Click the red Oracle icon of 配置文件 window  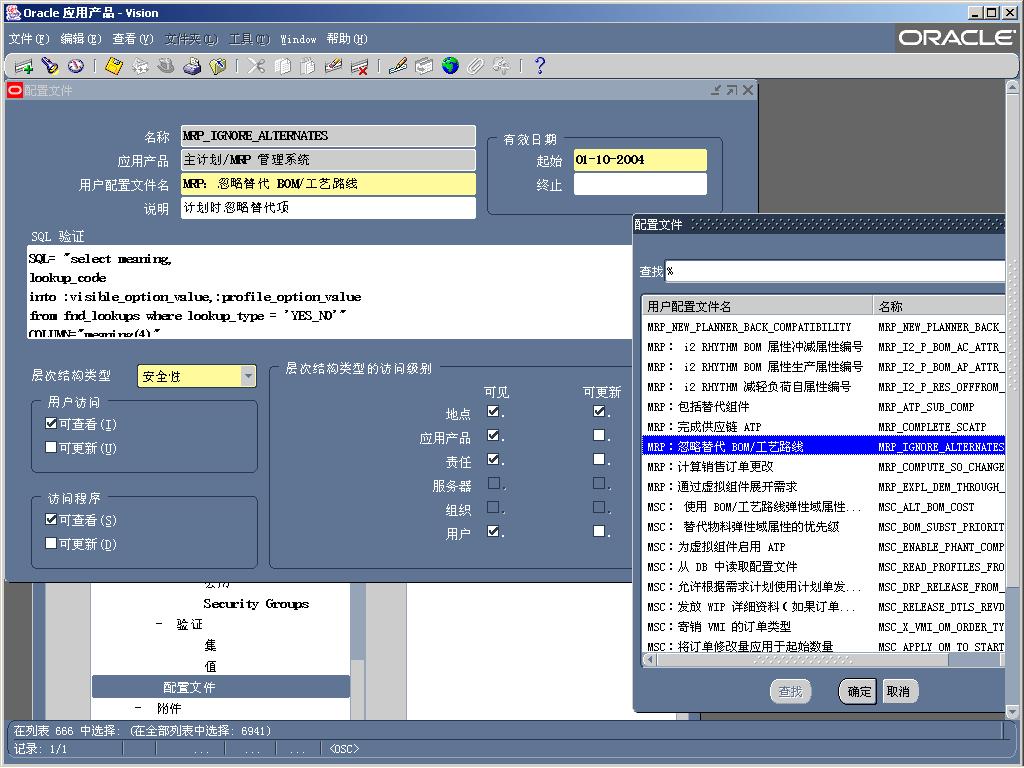click(x=14, y=90)
